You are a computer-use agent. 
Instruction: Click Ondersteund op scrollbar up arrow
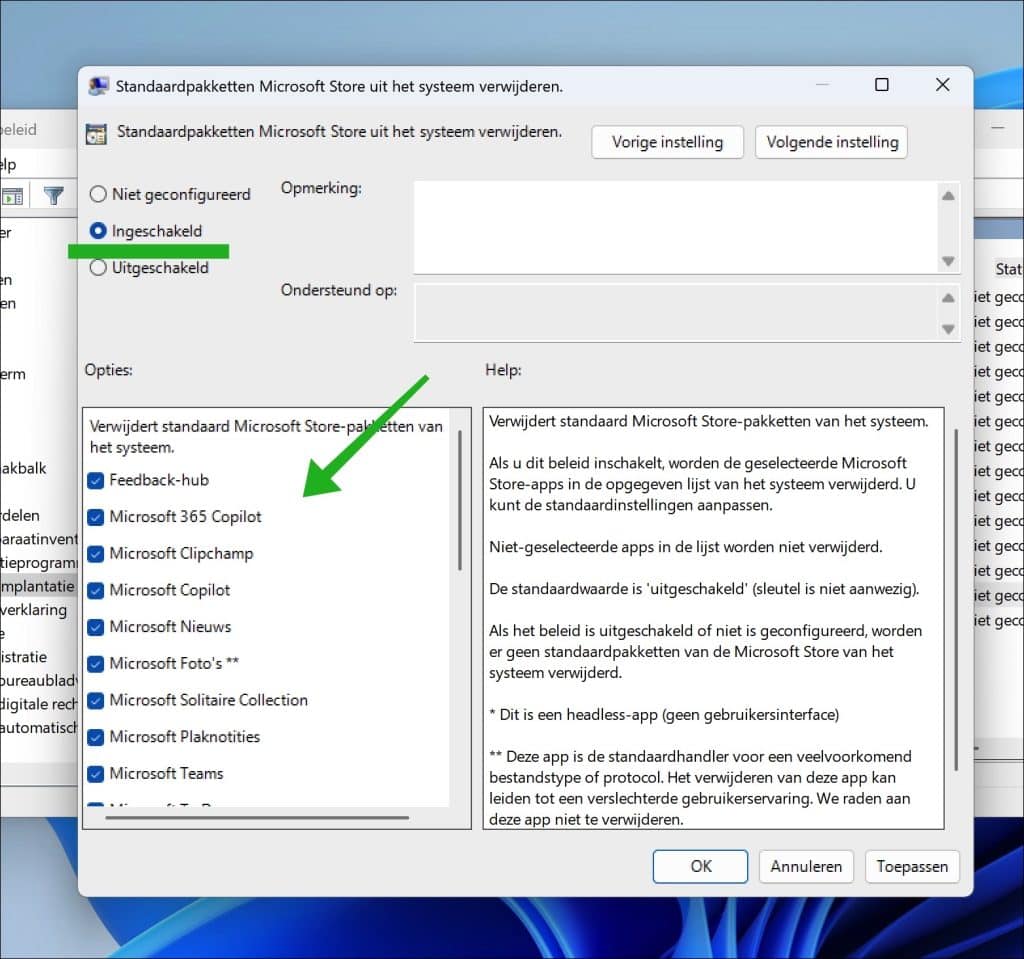[948, 298]
